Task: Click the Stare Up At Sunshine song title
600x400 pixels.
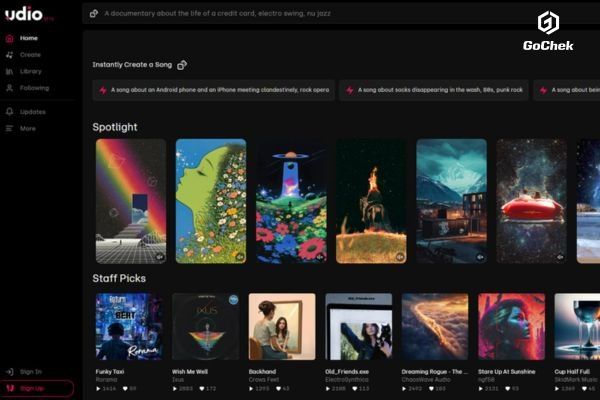Action: click(x=507, y=372)
